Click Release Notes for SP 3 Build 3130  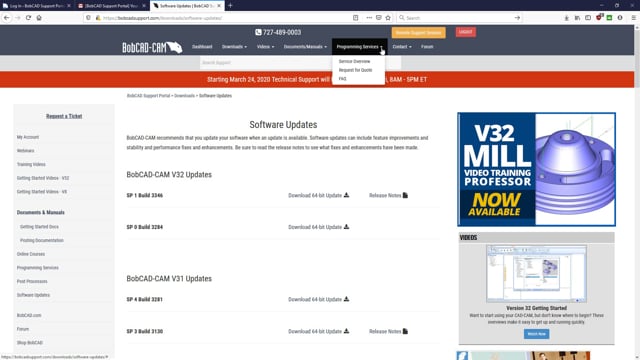(x=388, y=331)
